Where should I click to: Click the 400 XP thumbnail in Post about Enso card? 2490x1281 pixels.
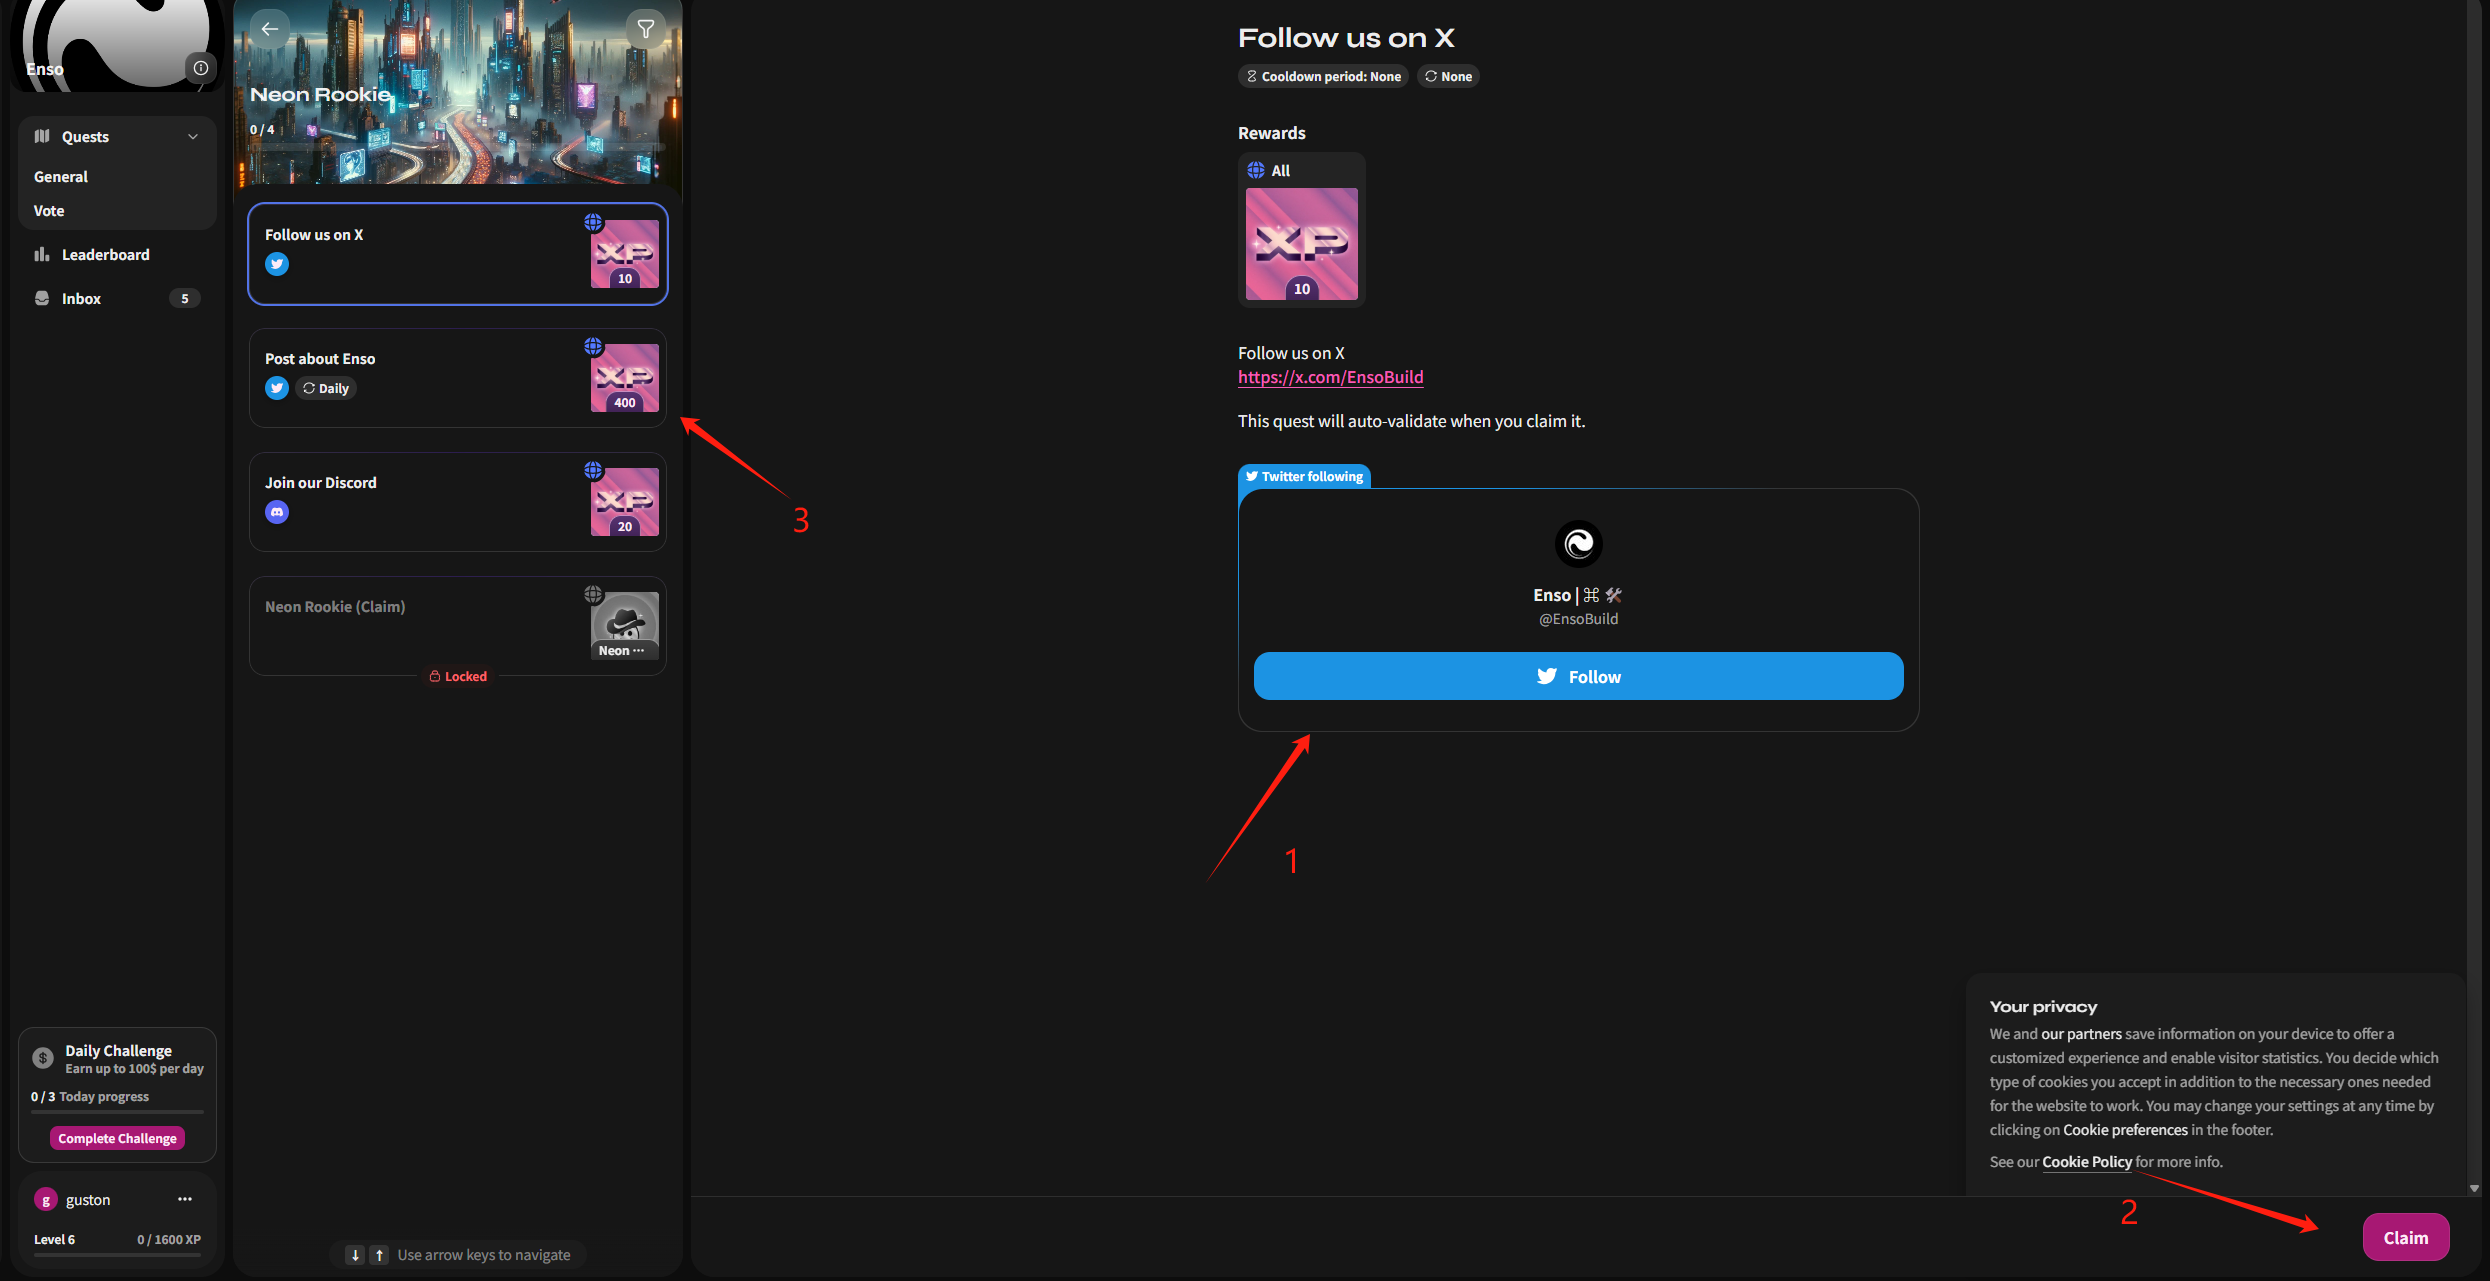click(x=625, y=378)
